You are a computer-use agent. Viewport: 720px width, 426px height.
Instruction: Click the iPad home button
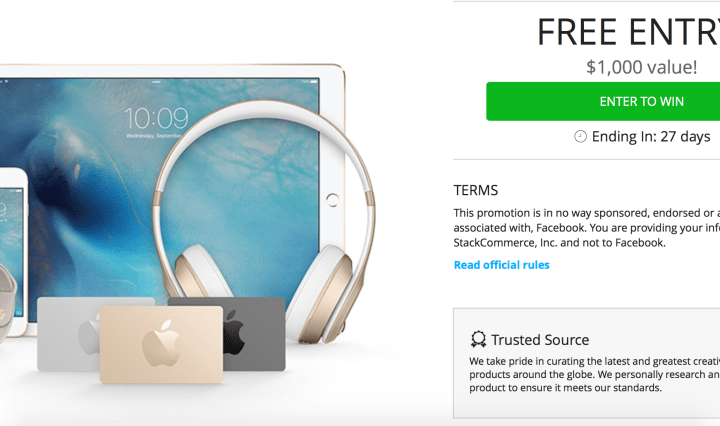tap(332, 200)
